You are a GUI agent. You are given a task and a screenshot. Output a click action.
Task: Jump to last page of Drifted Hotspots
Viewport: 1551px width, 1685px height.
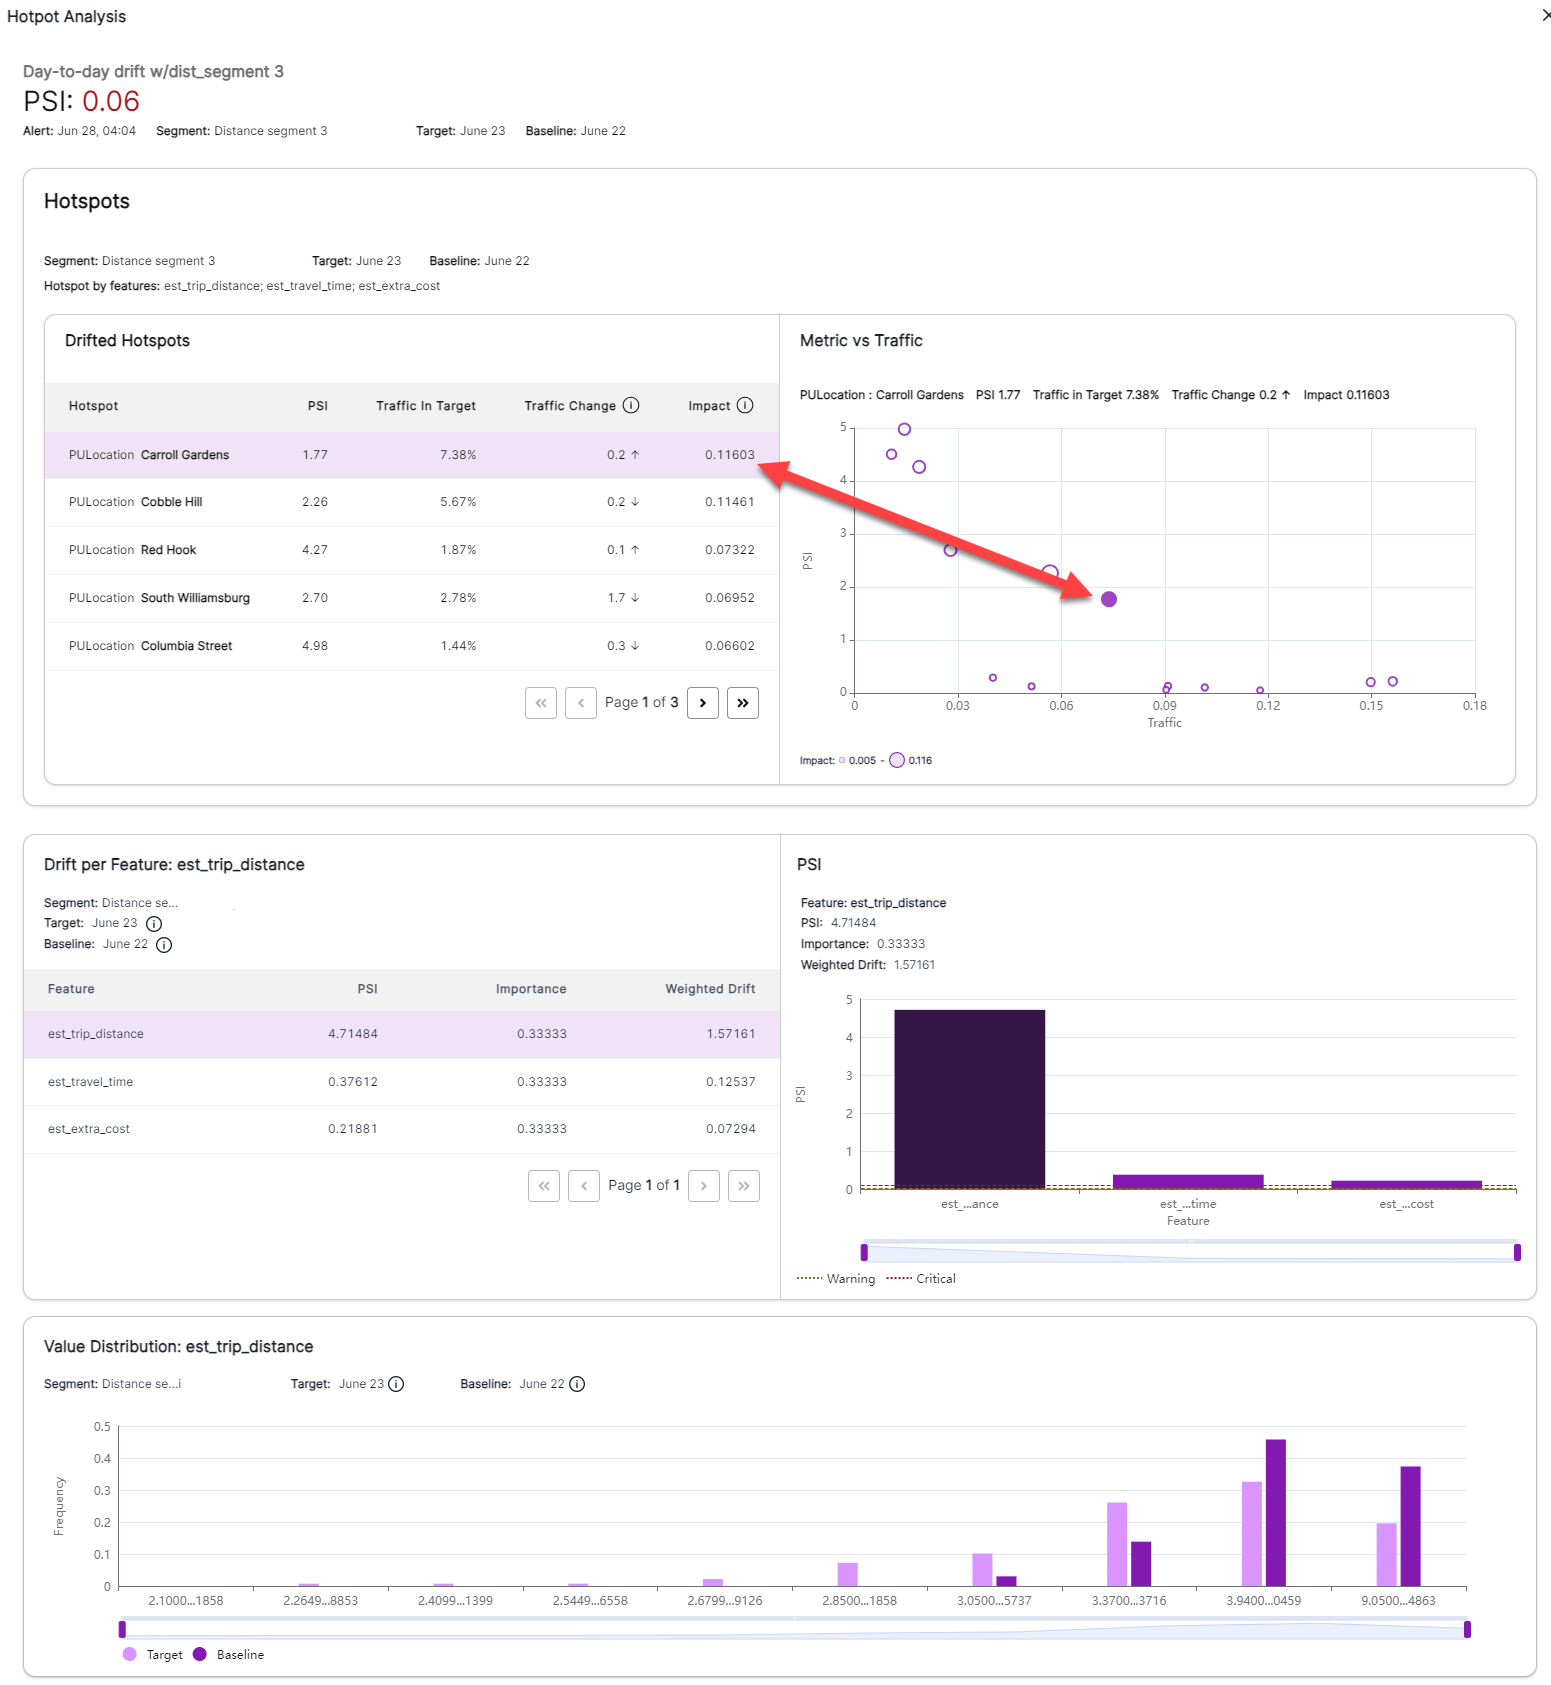(x=743, y=703)
